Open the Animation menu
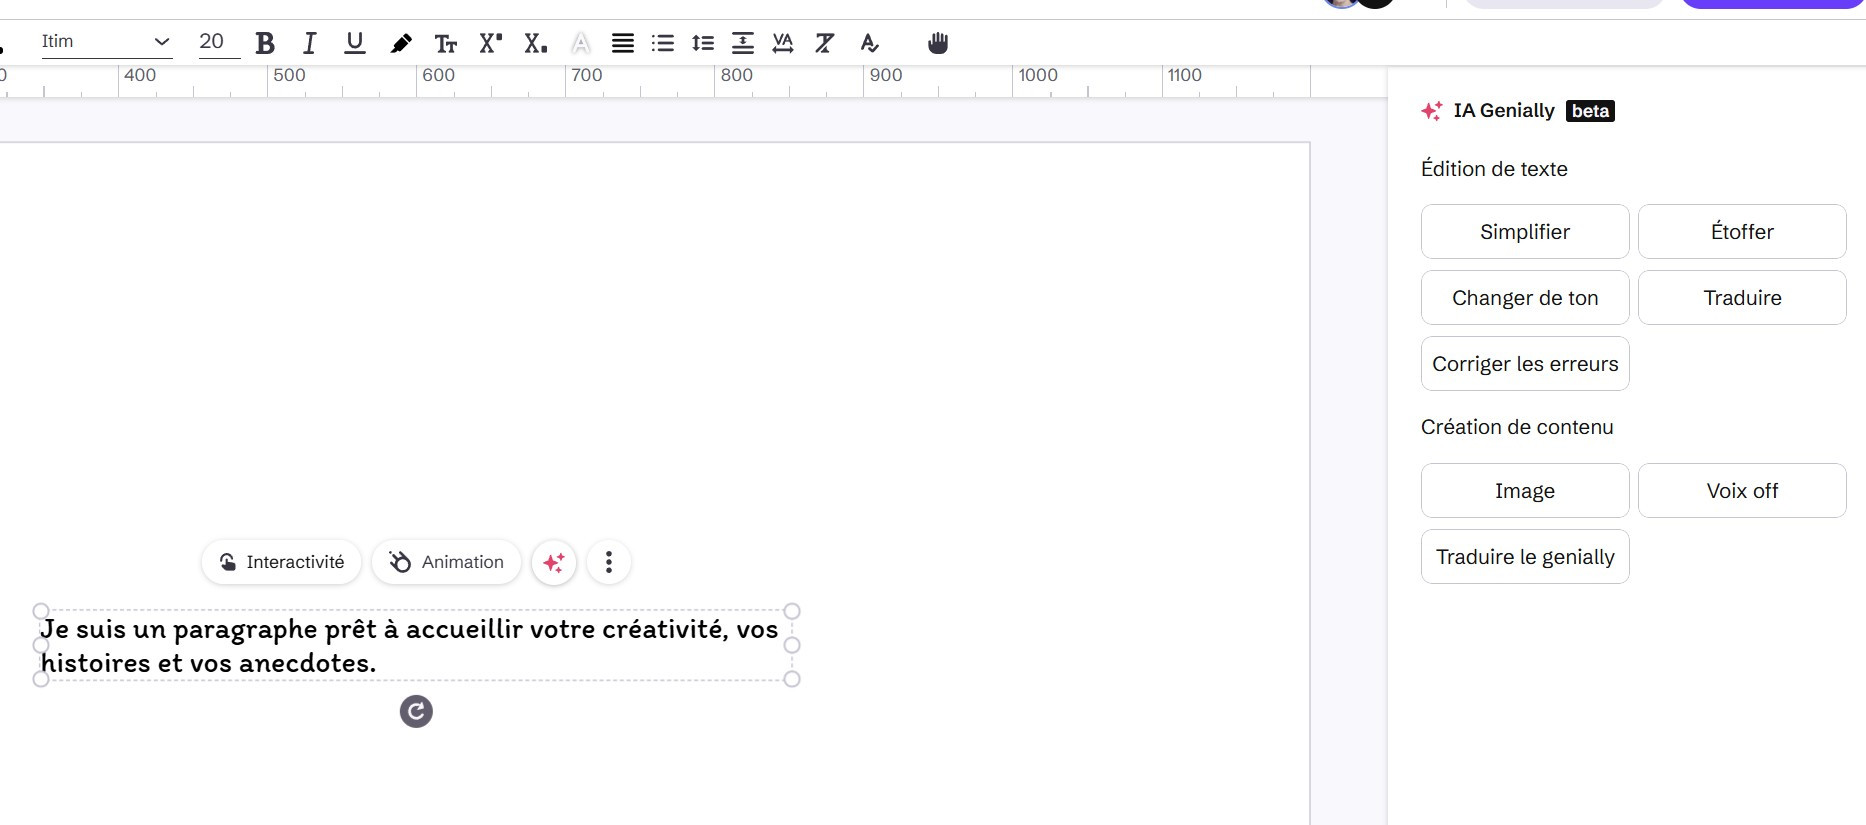This screenshot has width=1866, height=825. (x=446, y=562)
